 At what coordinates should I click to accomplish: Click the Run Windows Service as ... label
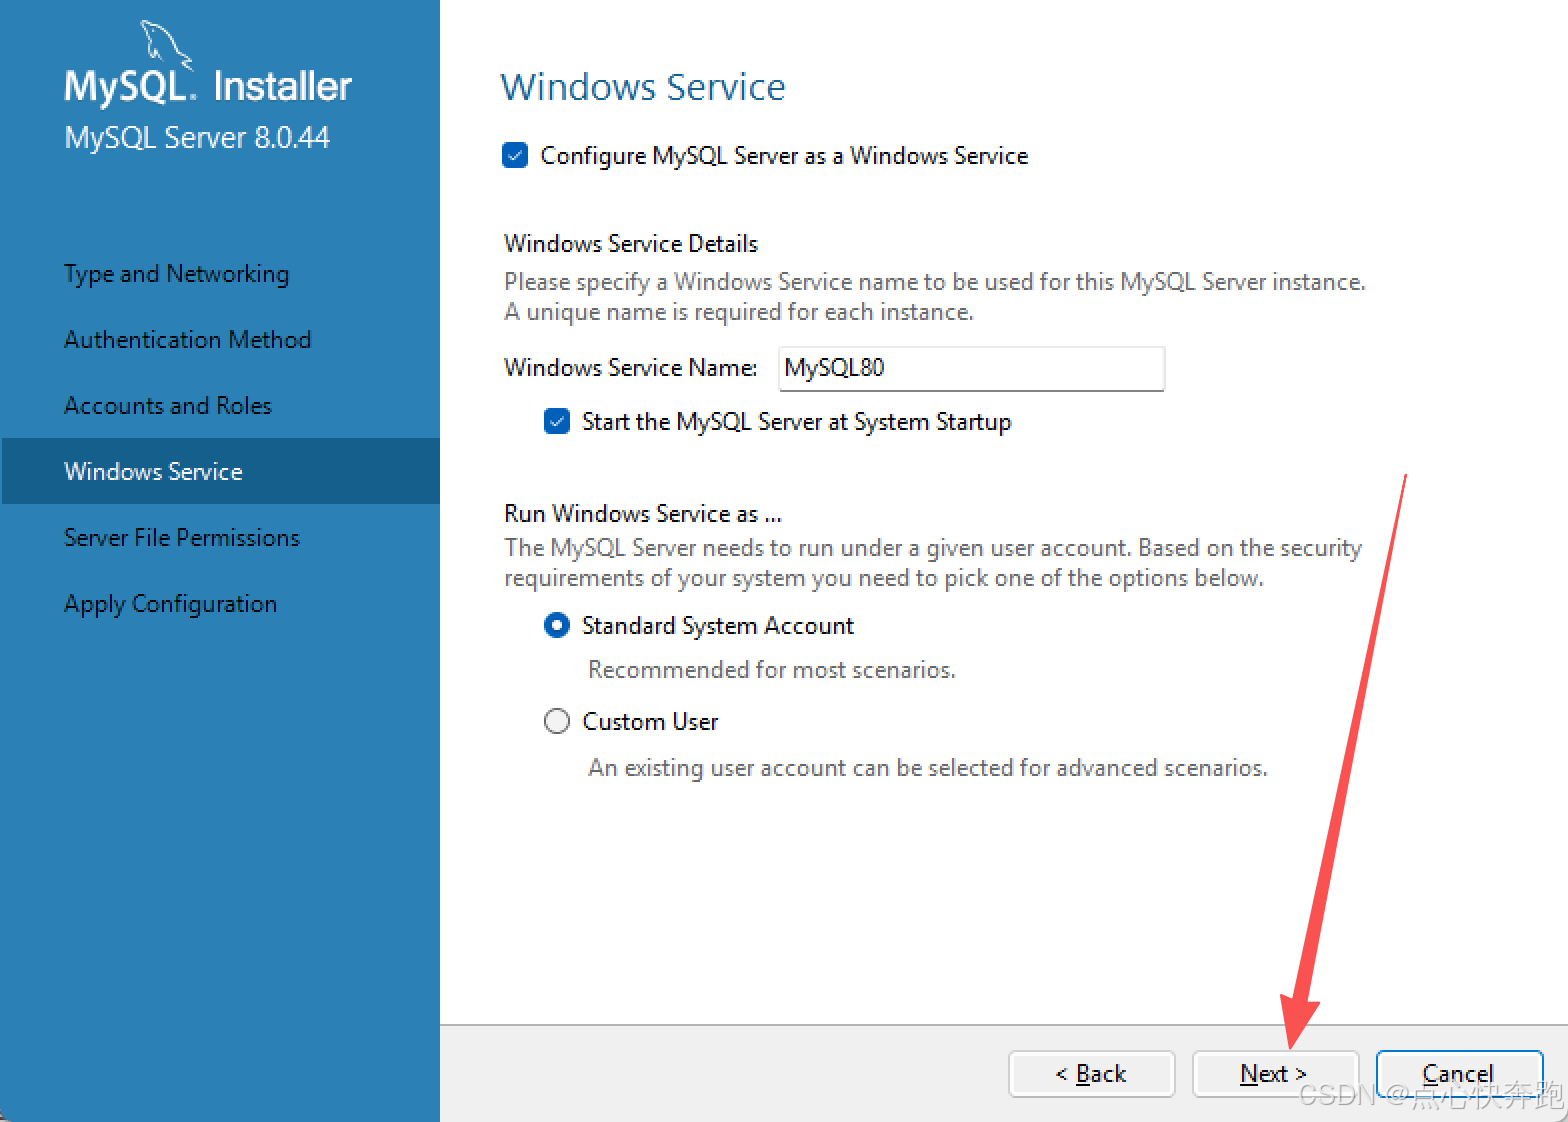(x=643, y=514)
